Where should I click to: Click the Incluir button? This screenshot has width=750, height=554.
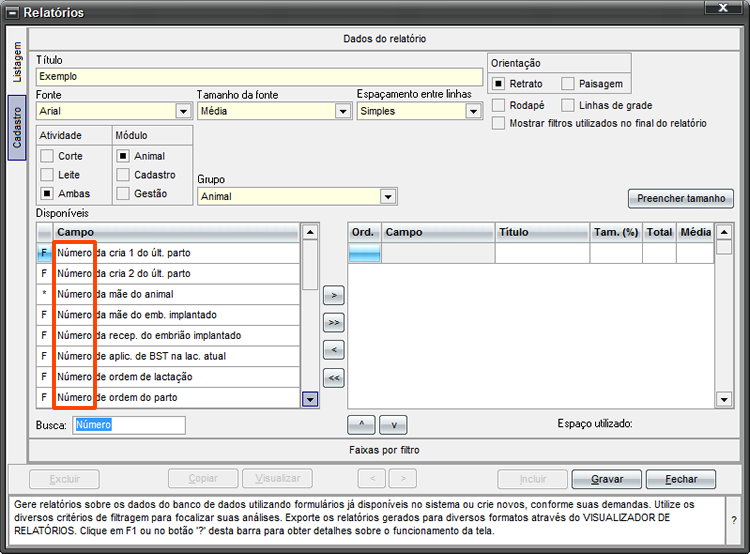click(x=532, y=479)
